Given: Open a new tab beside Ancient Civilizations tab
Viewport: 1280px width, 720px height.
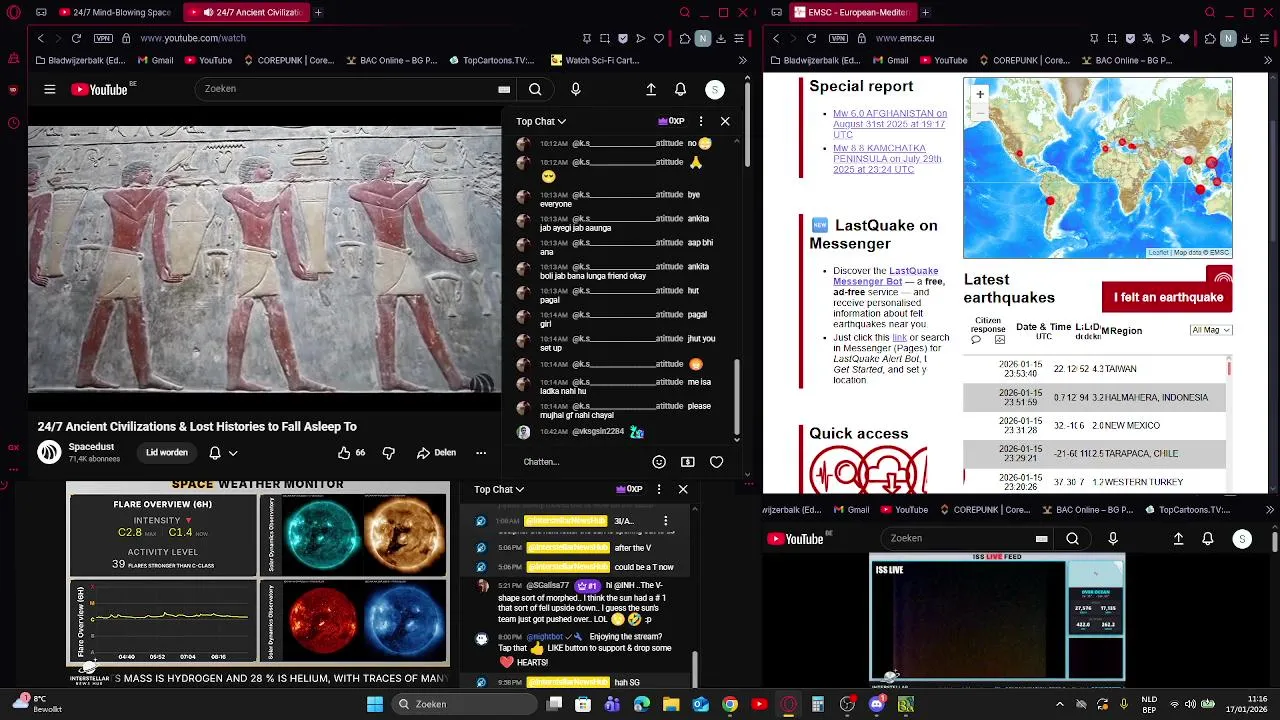Looking at the screenshot, I should coord(318,12).
